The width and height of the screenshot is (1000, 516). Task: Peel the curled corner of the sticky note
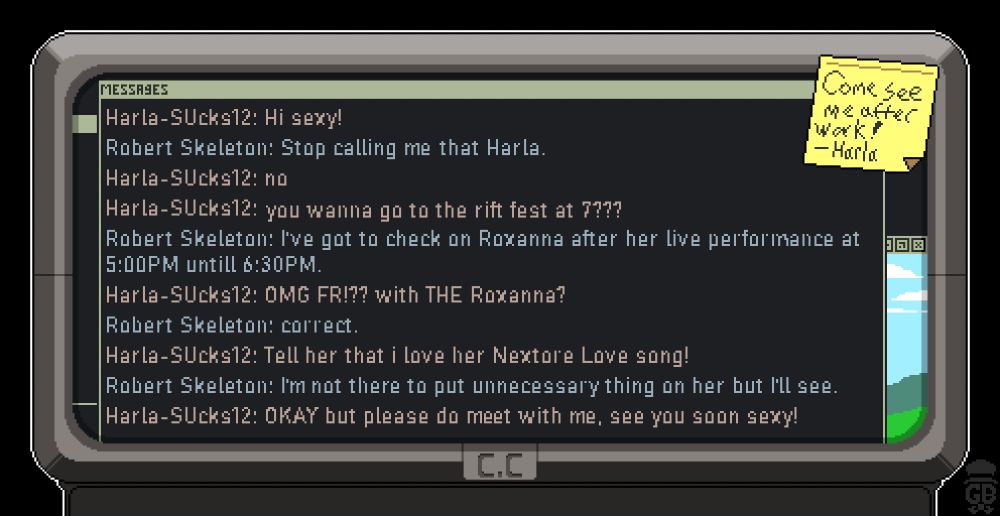pyautogui.click(x=913, y=165)
